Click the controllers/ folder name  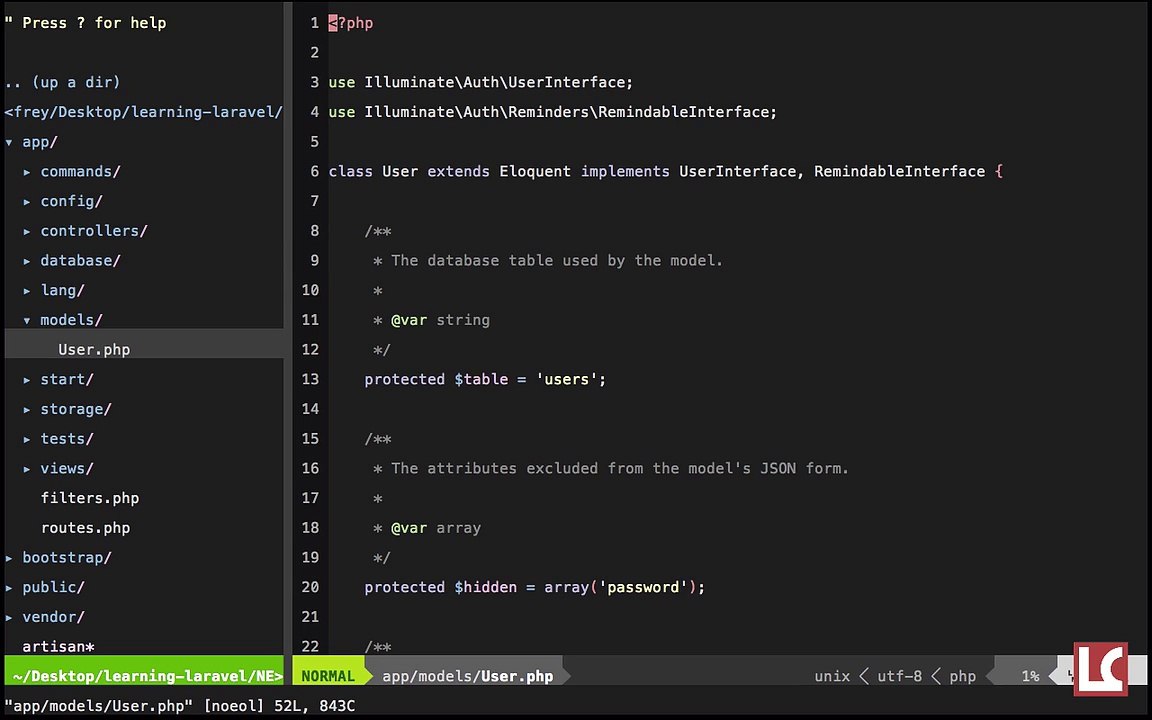coord(94,231)
